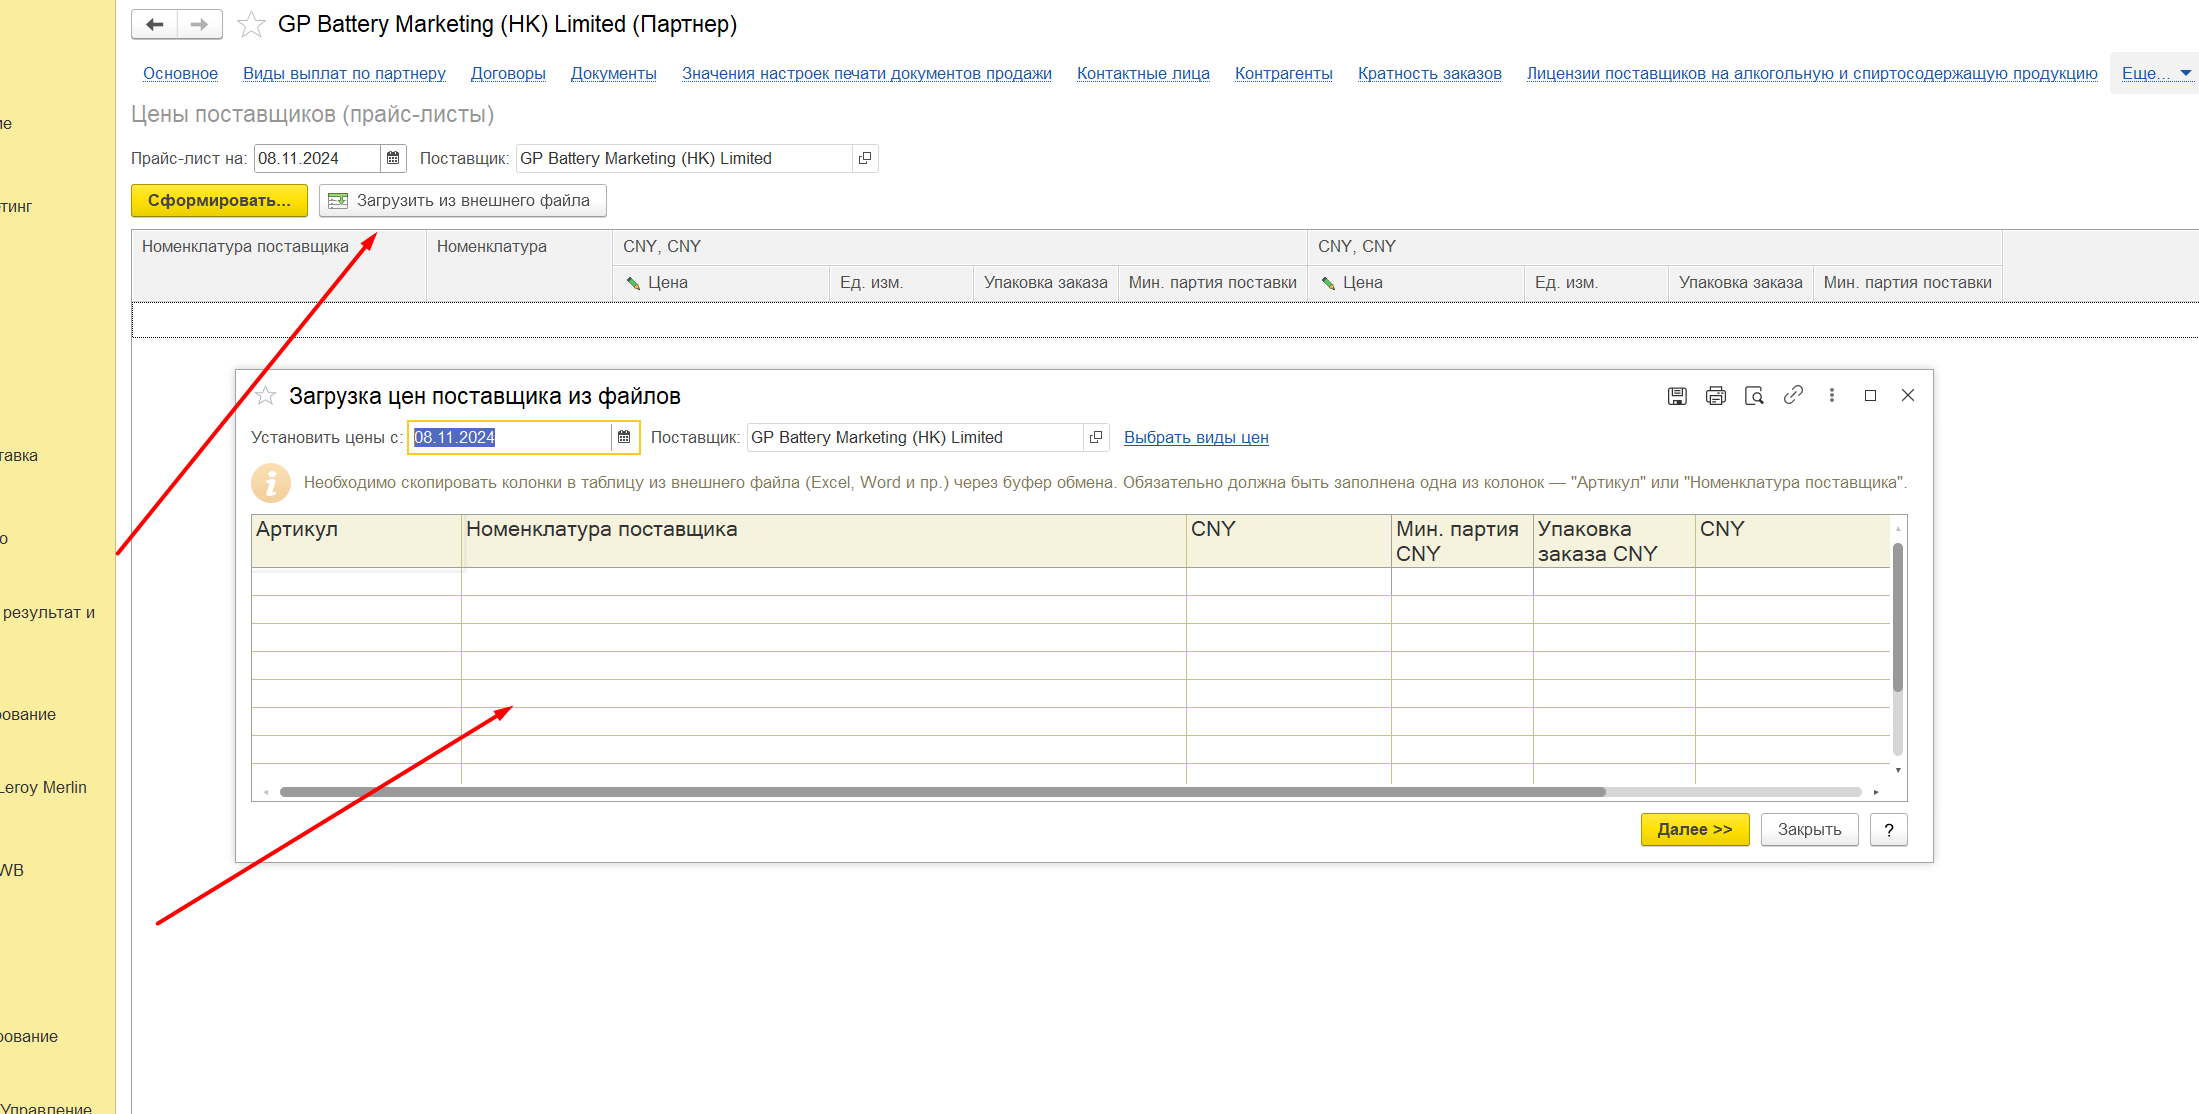The image size is (2199, 1114).
Task: Click first Номенклатура поставщика cell in dialog
Action: coord(822,582)
